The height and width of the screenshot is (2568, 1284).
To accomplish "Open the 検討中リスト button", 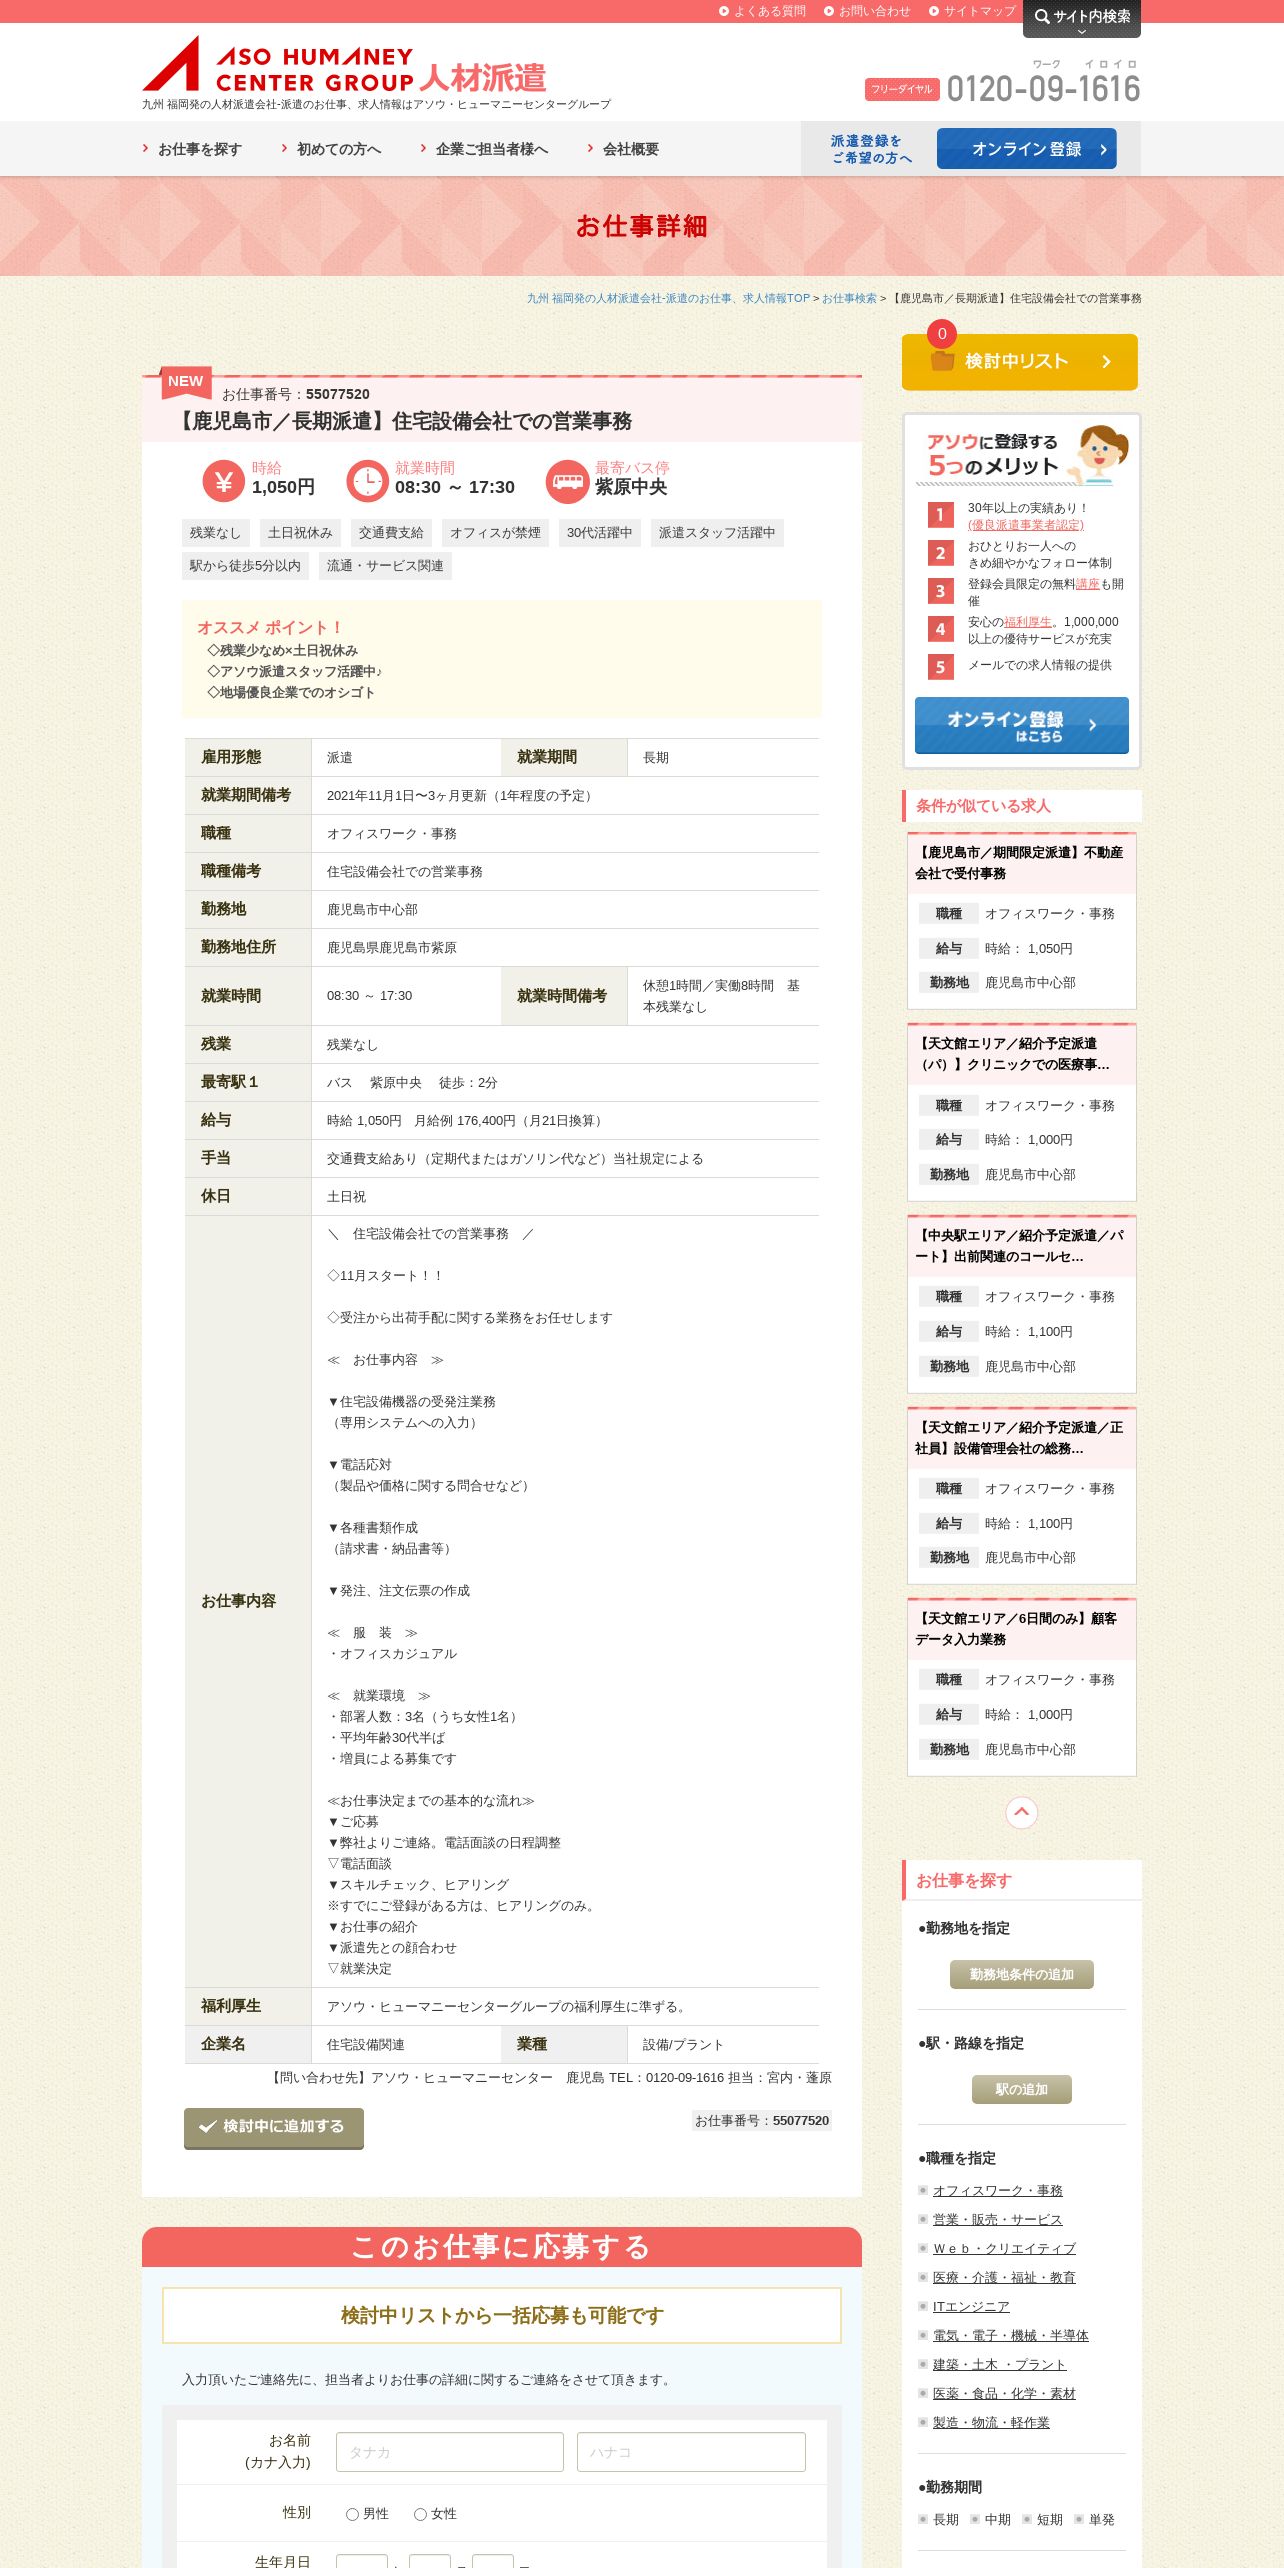I will 1020,362.
